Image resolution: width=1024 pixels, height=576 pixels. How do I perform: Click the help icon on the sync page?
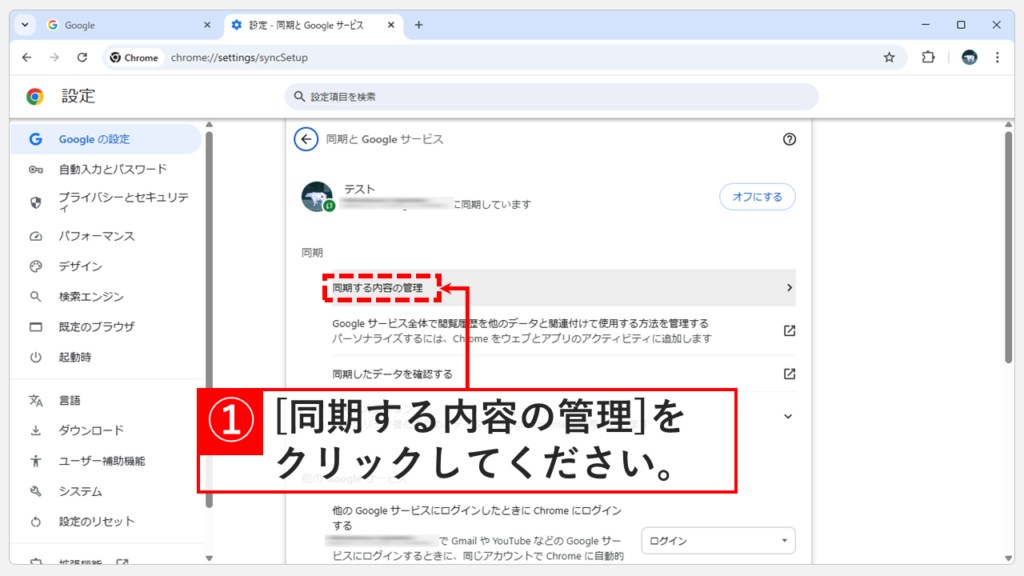pos(789,139)
